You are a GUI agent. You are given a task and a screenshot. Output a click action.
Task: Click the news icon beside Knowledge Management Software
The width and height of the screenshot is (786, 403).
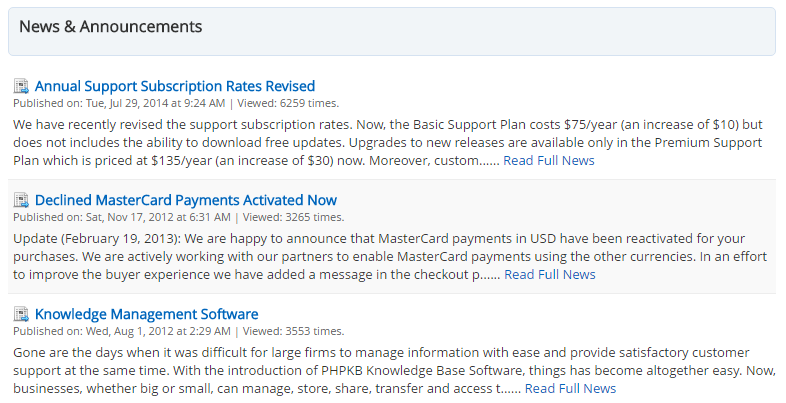point(21,314)
